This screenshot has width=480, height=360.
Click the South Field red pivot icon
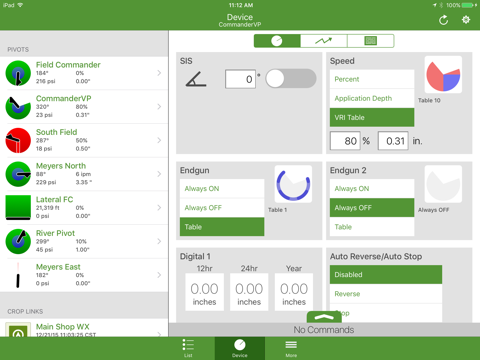pyautogui.click(x=18, y=140)
